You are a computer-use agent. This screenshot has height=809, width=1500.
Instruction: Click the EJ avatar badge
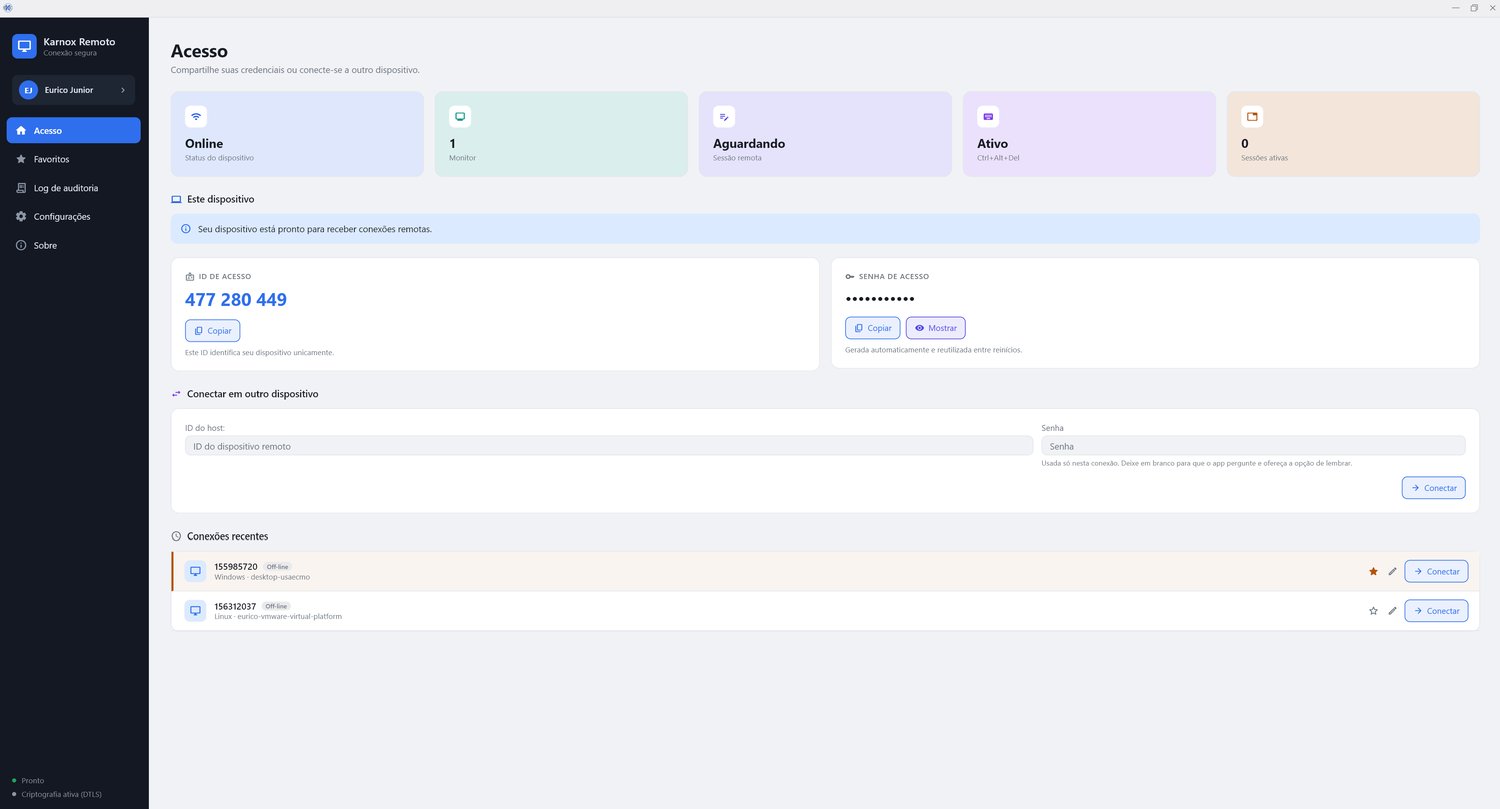pyautogui.click(x=28, y=90)
